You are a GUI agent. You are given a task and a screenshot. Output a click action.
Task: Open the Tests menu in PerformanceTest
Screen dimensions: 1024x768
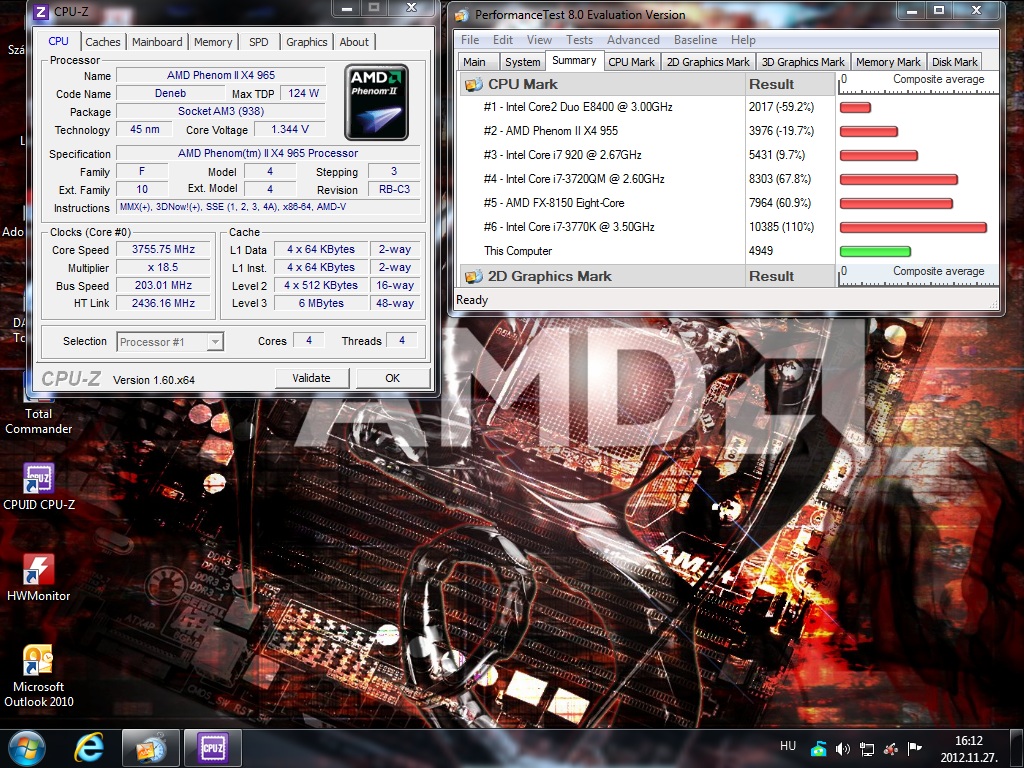coord(579,40)
